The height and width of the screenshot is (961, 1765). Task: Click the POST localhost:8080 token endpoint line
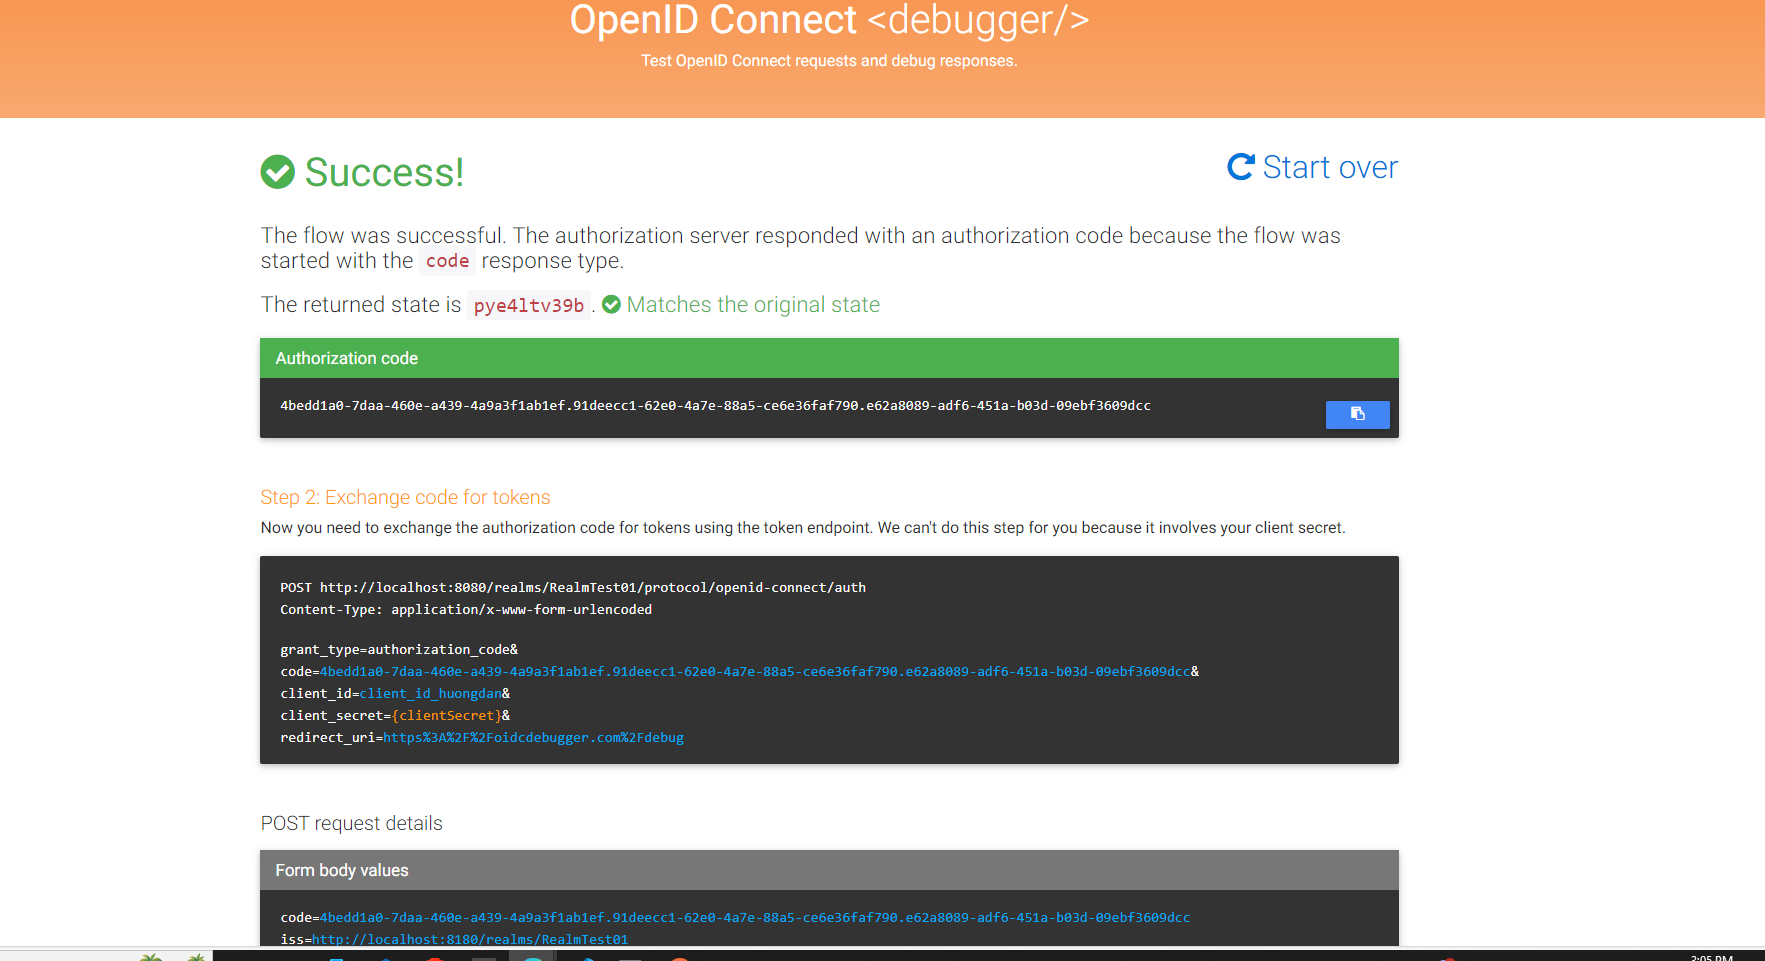tap(573, 588)
